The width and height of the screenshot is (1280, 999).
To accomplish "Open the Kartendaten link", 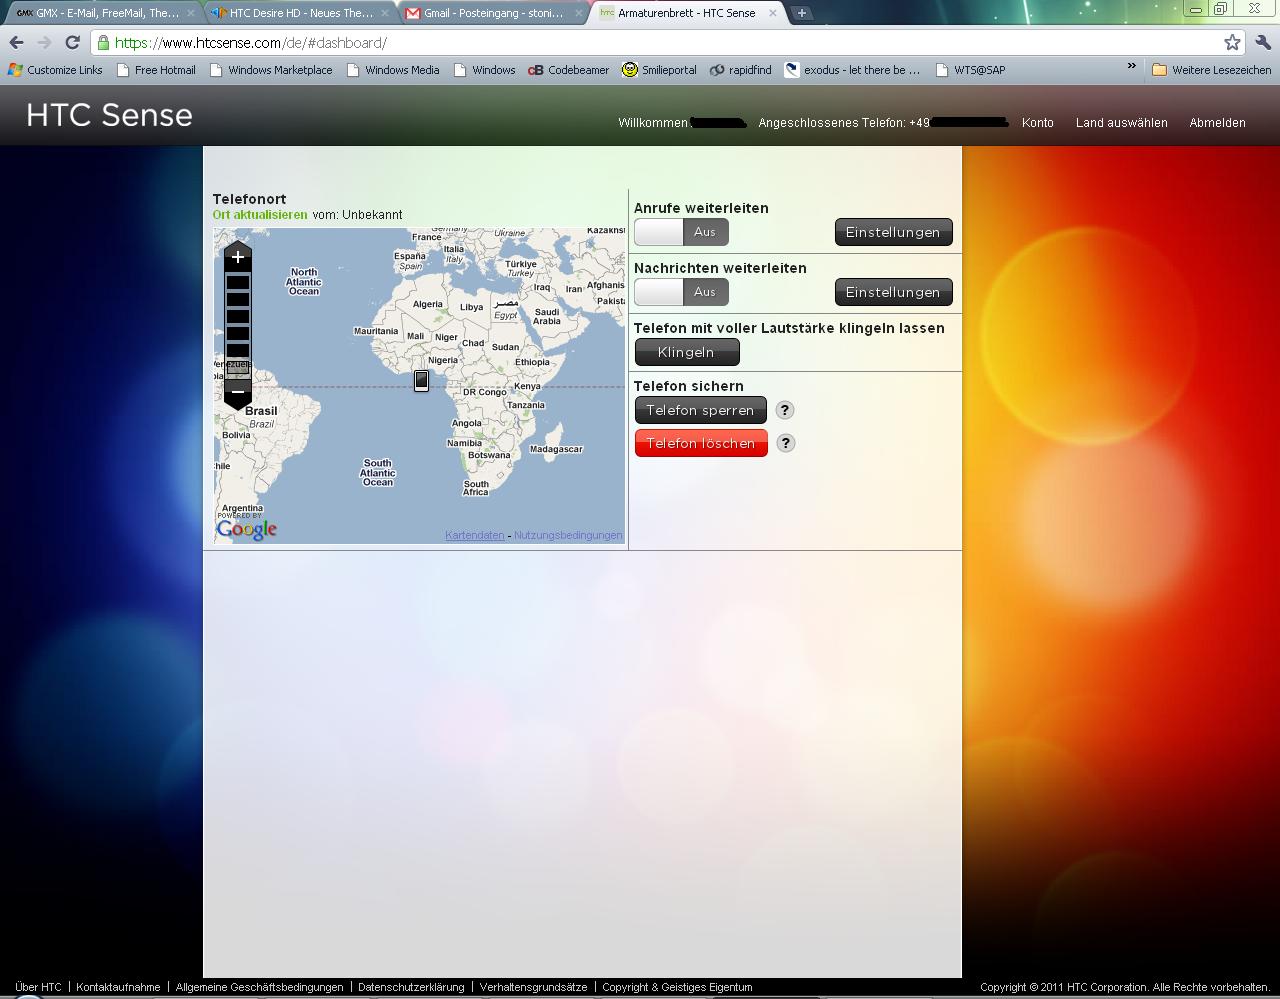I will (x=475, y=536).
